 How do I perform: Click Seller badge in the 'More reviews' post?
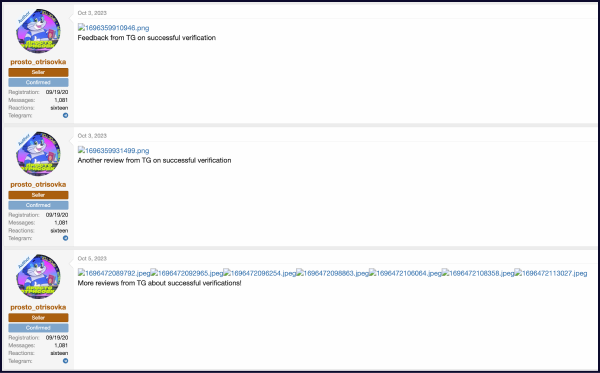tap(38, 318)
